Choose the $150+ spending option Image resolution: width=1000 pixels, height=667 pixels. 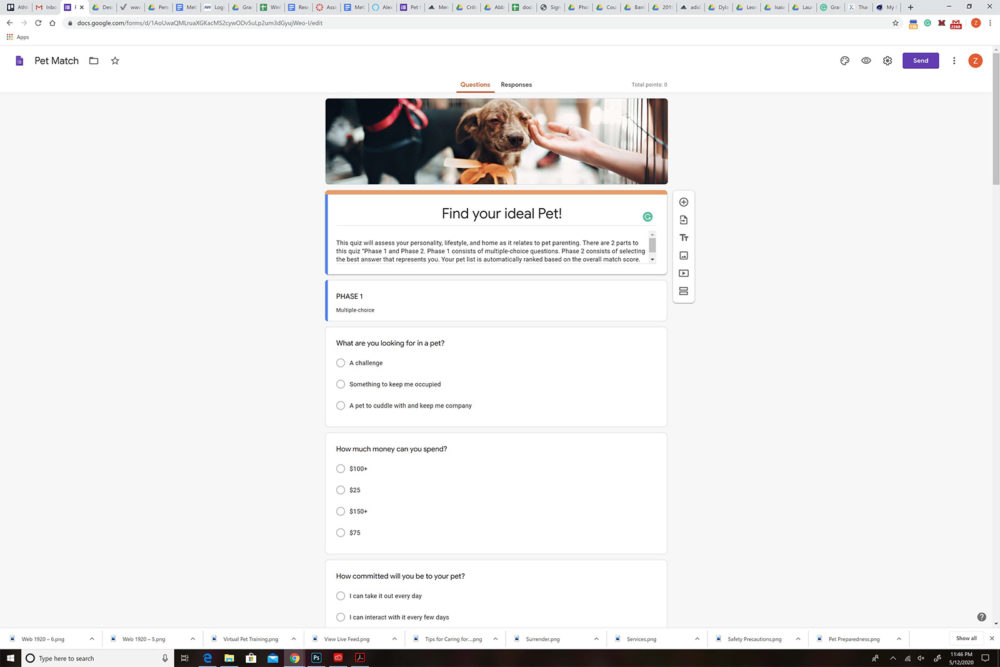(341, 511)
